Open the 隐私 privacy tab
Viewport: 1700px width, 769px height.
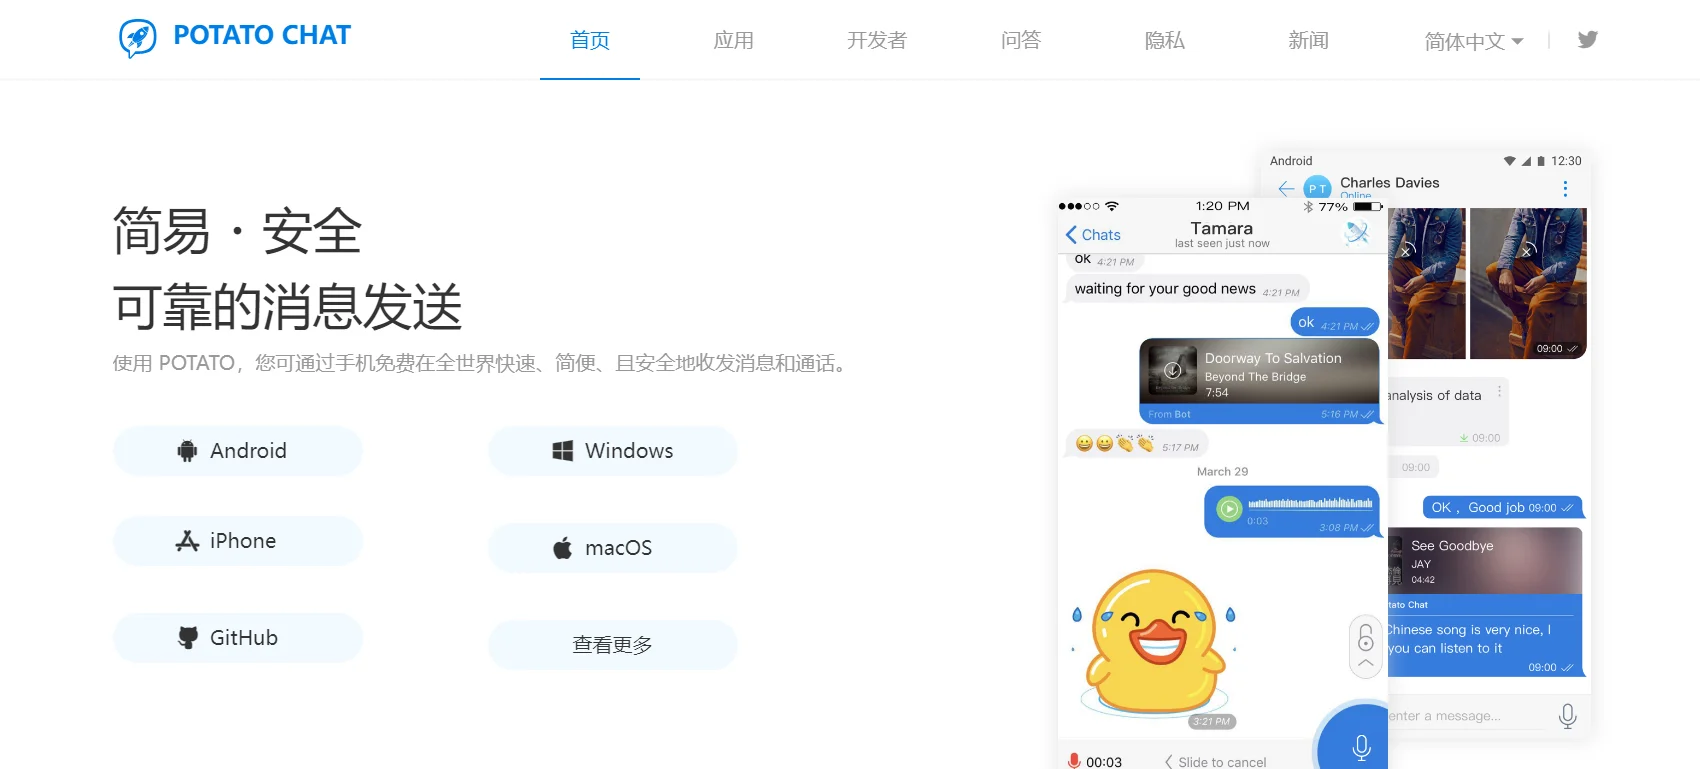coord(1165,40)
